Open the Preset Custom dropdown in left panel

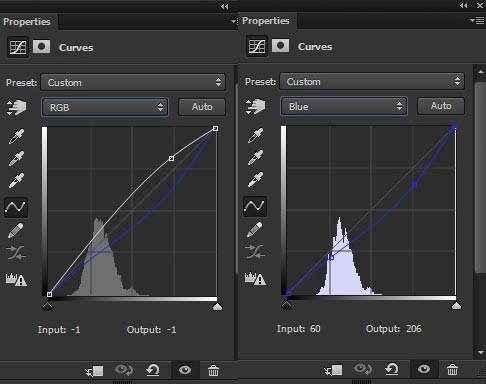(133, 82)
